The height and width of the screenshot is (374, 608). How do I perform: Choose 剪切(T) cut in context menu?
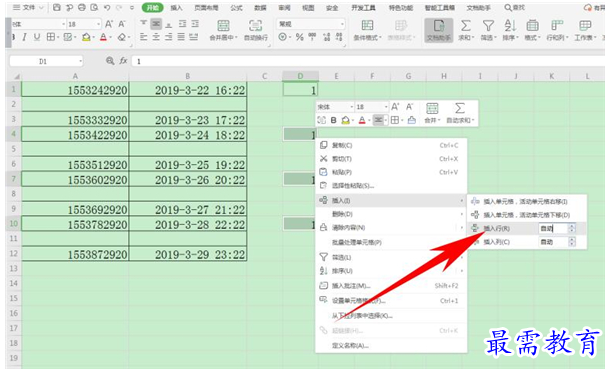click(x=391, y=159)
